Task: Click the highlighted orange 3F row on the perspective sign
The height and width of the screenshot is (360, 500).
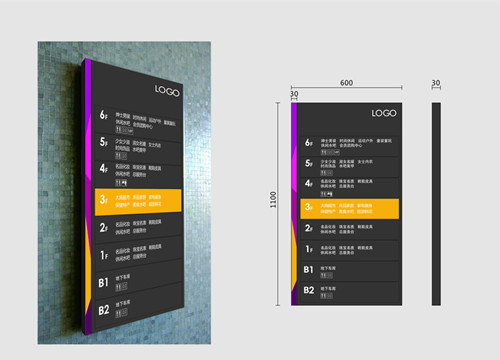Action: point(138,202)
